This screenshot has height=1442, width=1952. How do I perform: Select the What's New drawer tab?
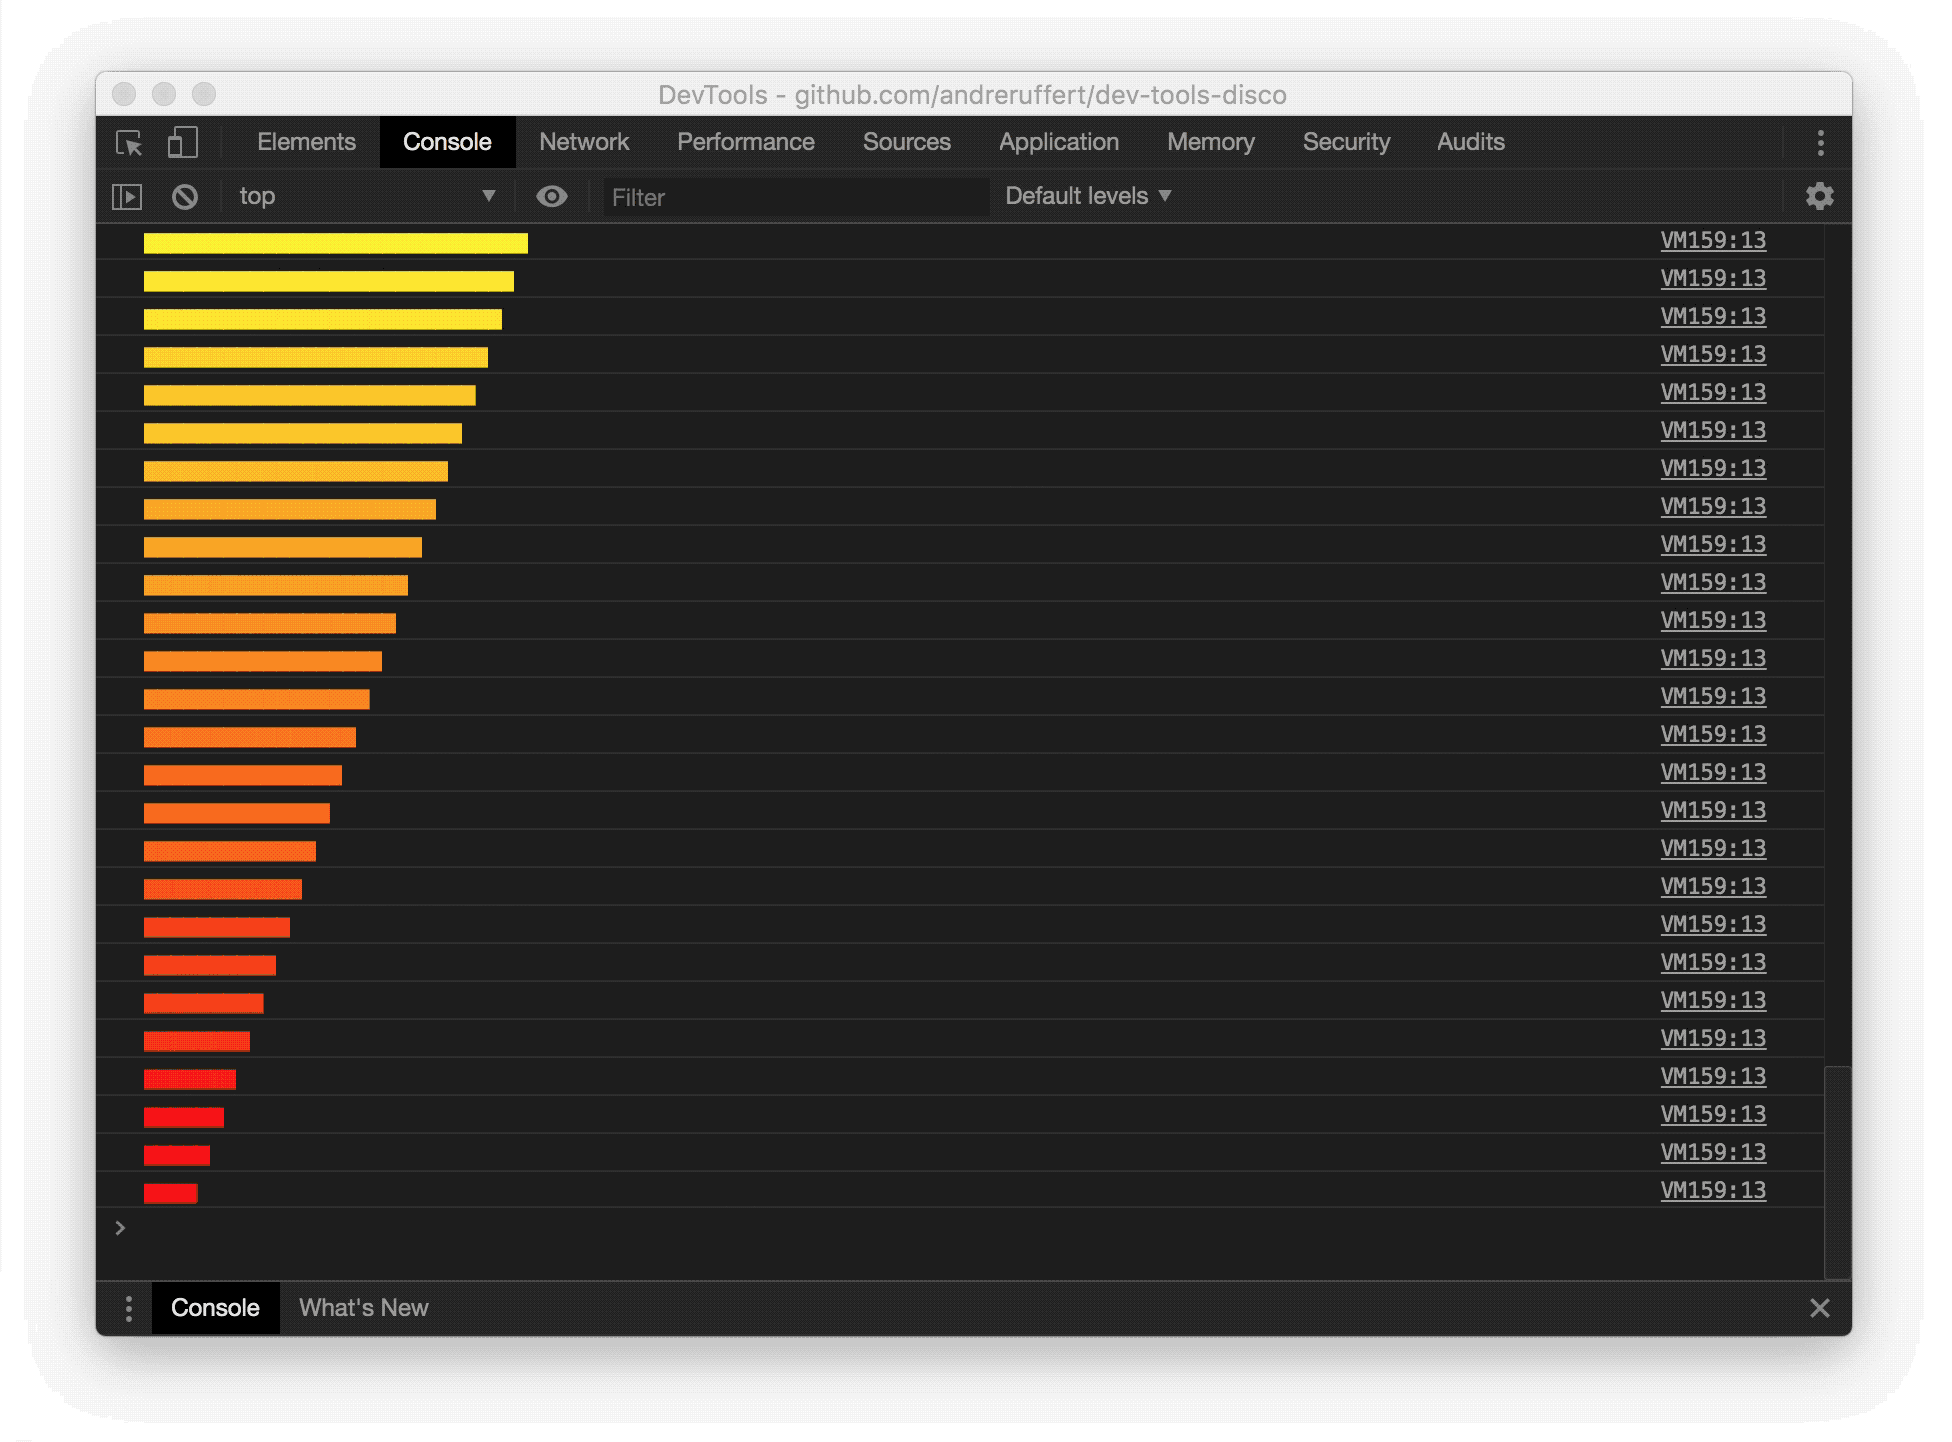point(363,1308)
